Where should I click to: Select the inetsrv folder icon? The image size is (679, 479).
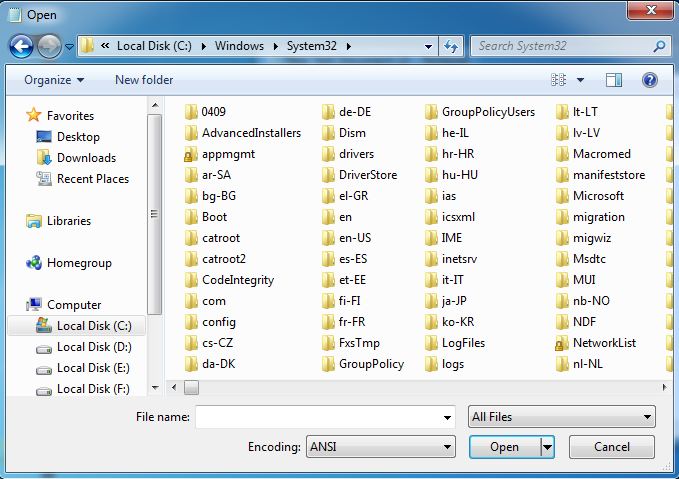coord(431,259)
